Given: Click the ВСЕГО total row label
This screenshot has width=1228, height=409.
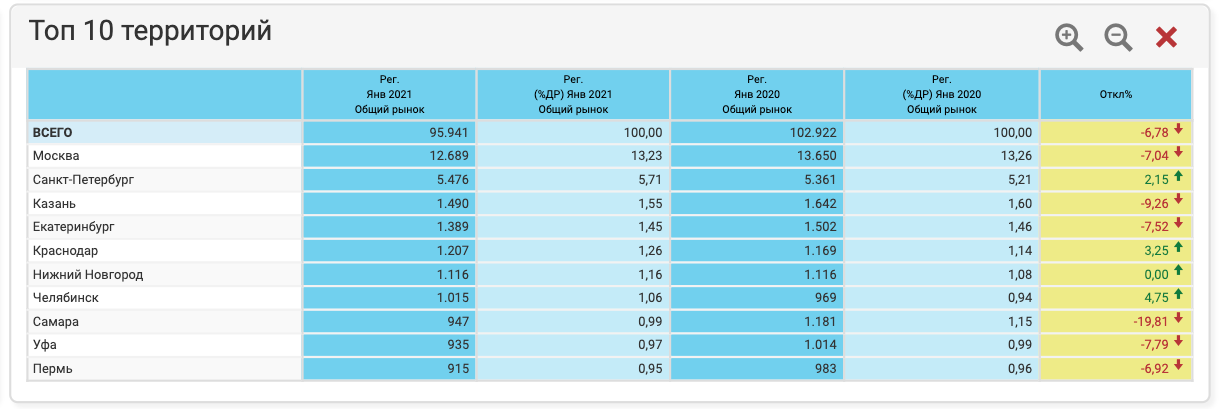Looking at the screenshot, I should (53, 132).
